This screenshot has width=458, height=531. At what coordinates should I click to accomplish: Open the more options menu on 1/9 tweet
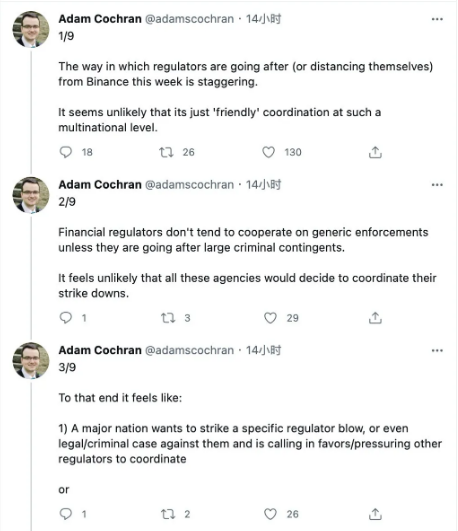click(437, 19)
